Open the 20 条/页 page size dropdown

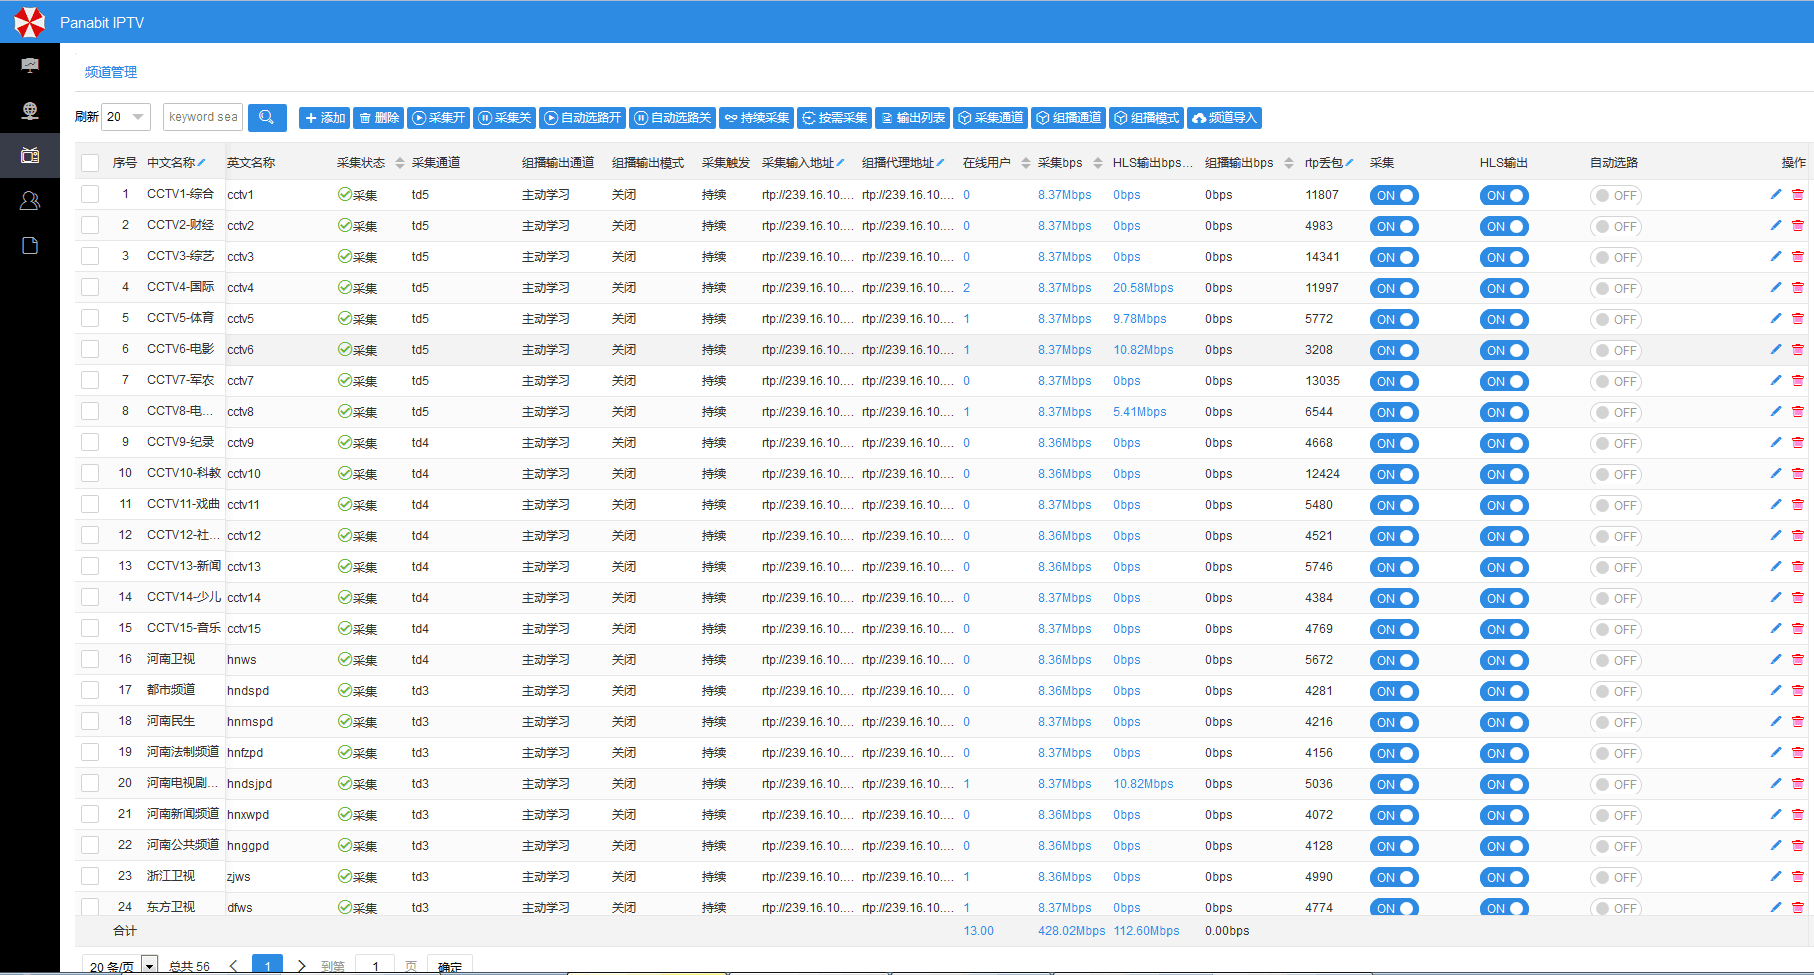(121, 966)
